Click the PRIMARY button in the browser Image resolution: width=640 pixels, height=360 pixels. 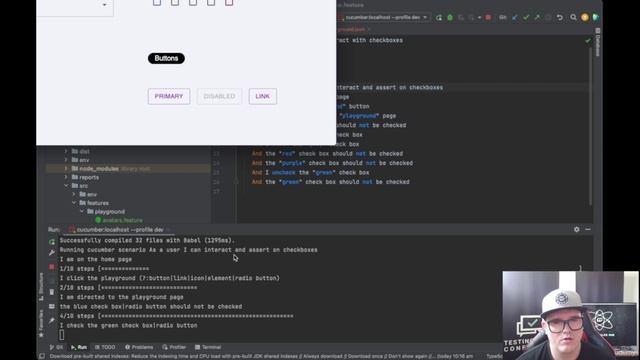click(169, 96)
